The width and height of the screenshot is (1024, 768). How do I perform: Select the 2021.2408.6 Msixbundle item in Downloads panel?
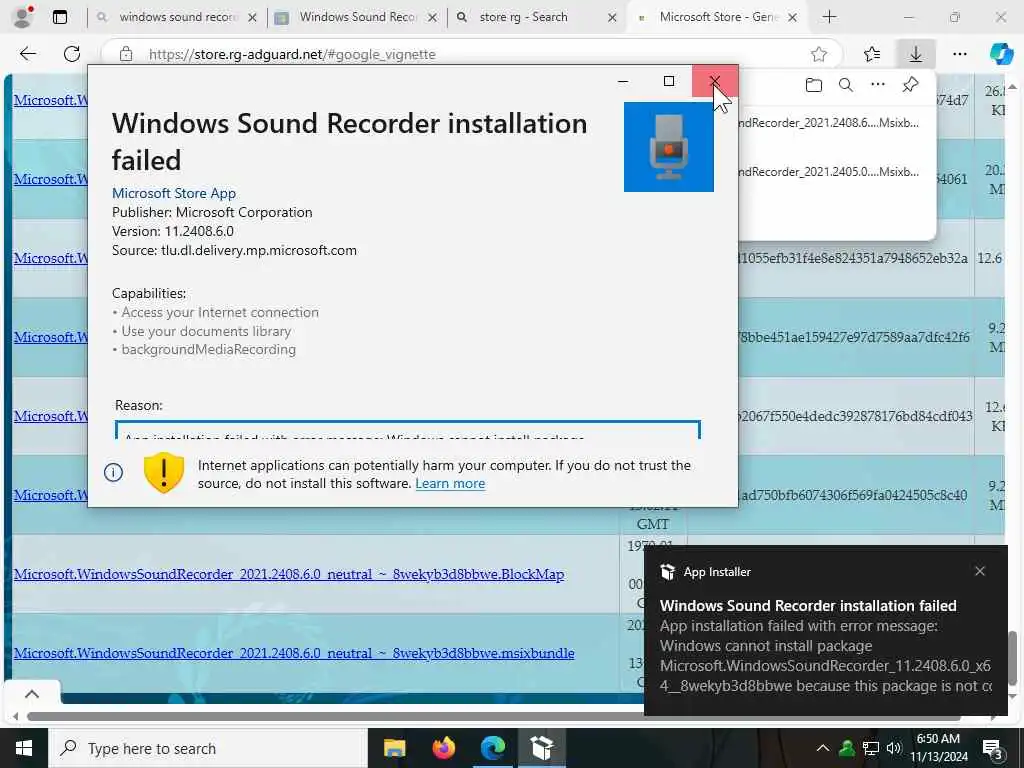click(828, 123)
